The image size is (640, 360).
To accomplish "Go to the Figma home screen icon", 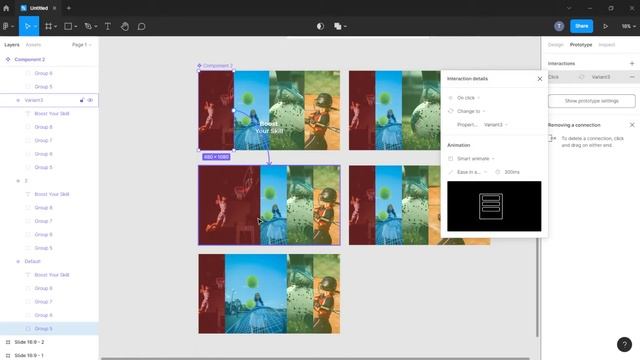I will [6, 8].
